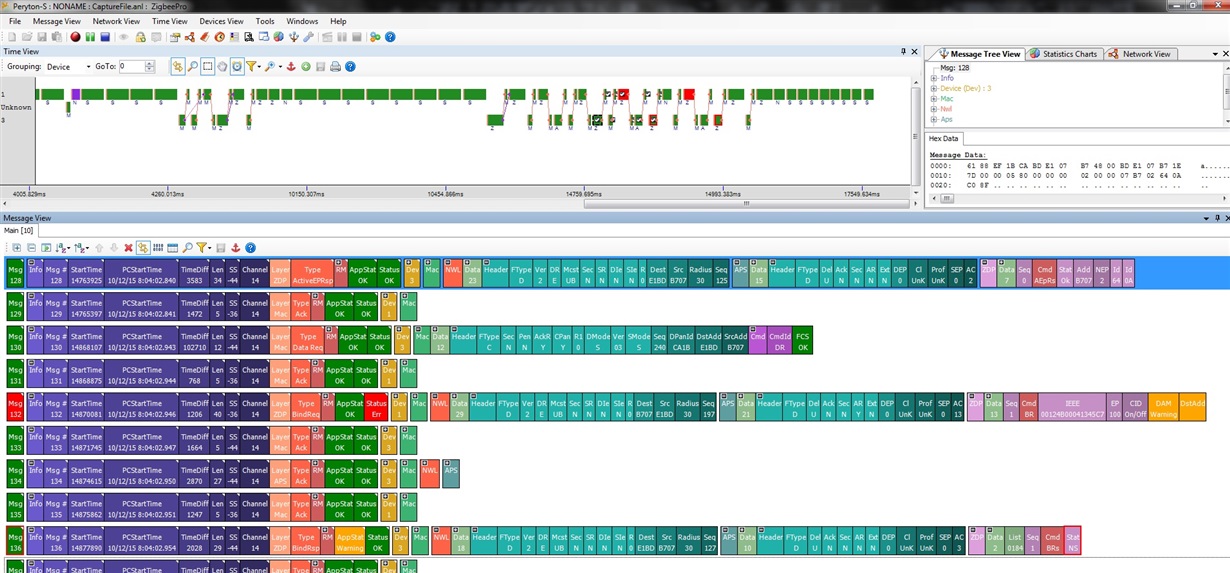Click the red Msg 132 block
1230x573 pixels.
pyautogui.click(x=15, y=407)
